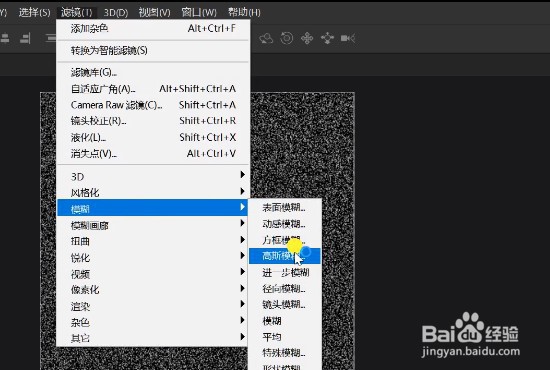Expand the 3D filter submenu
Viewport: 550px width, 370px height.
point(153,176)
